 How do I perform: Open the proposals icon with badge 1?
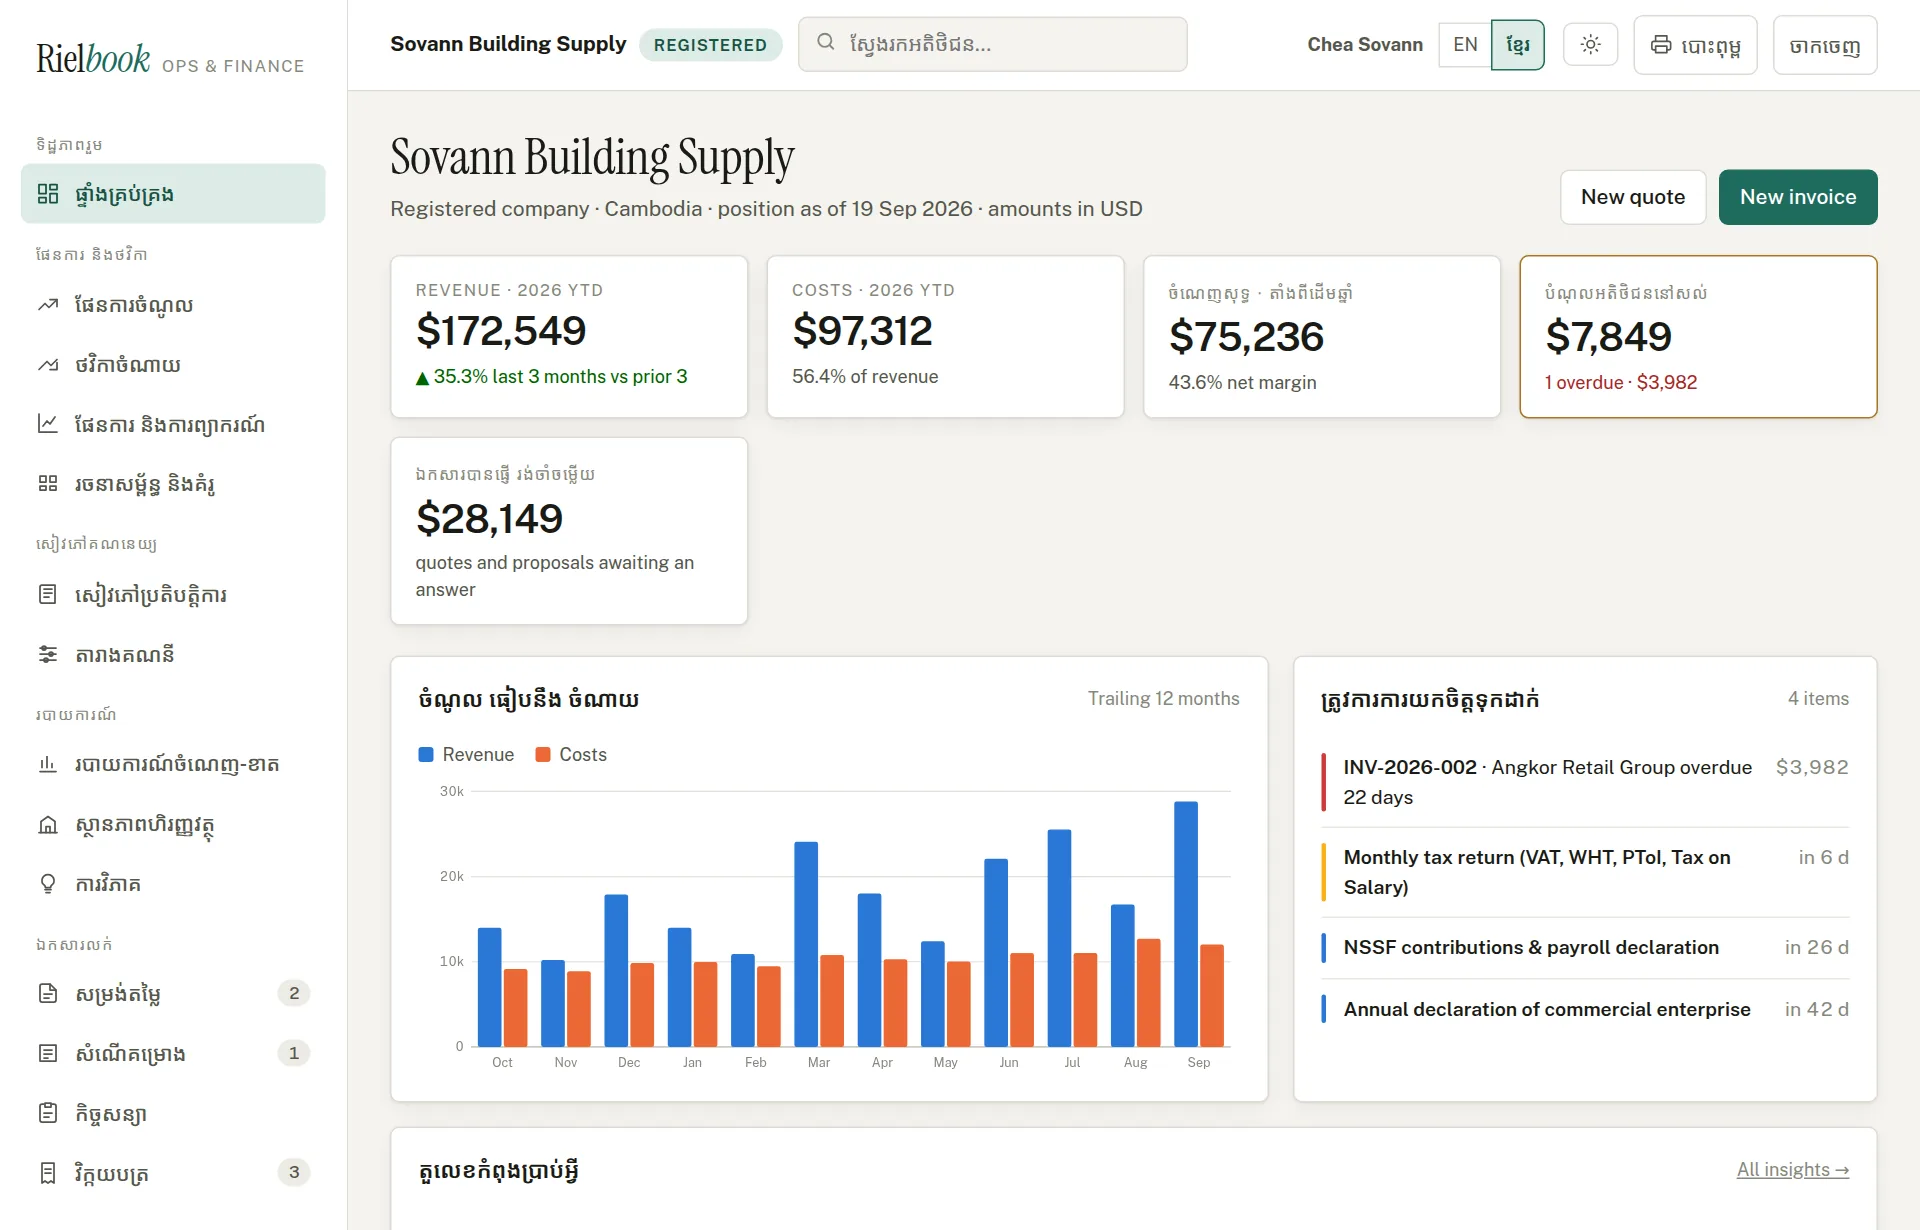click(x=48, y=1053)
